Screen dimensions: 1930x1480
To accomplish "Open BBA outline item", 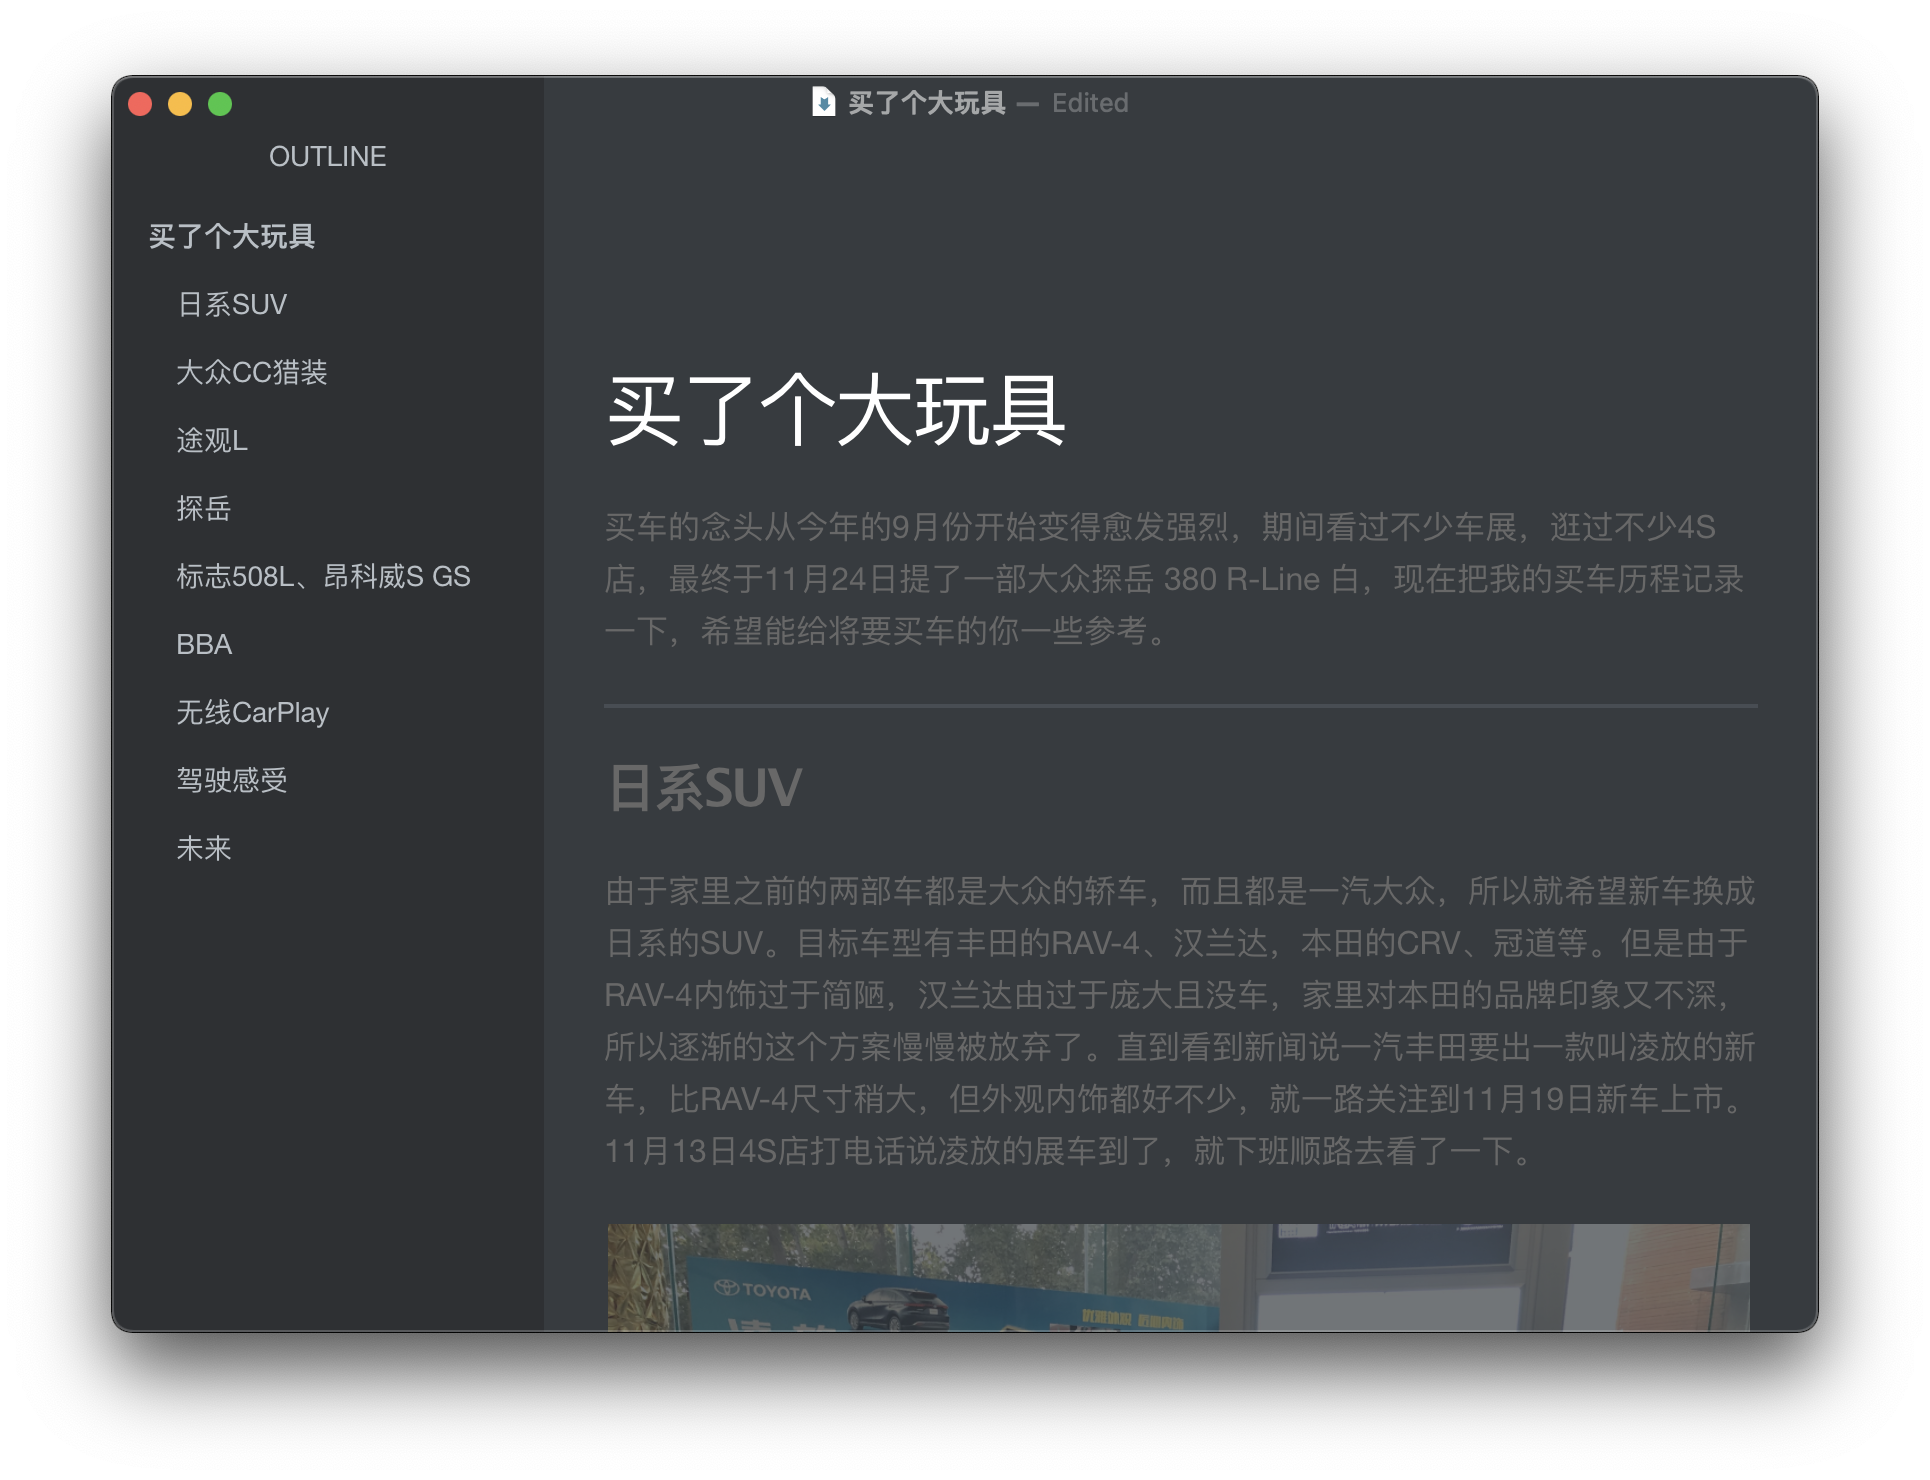I will point(204,645).
